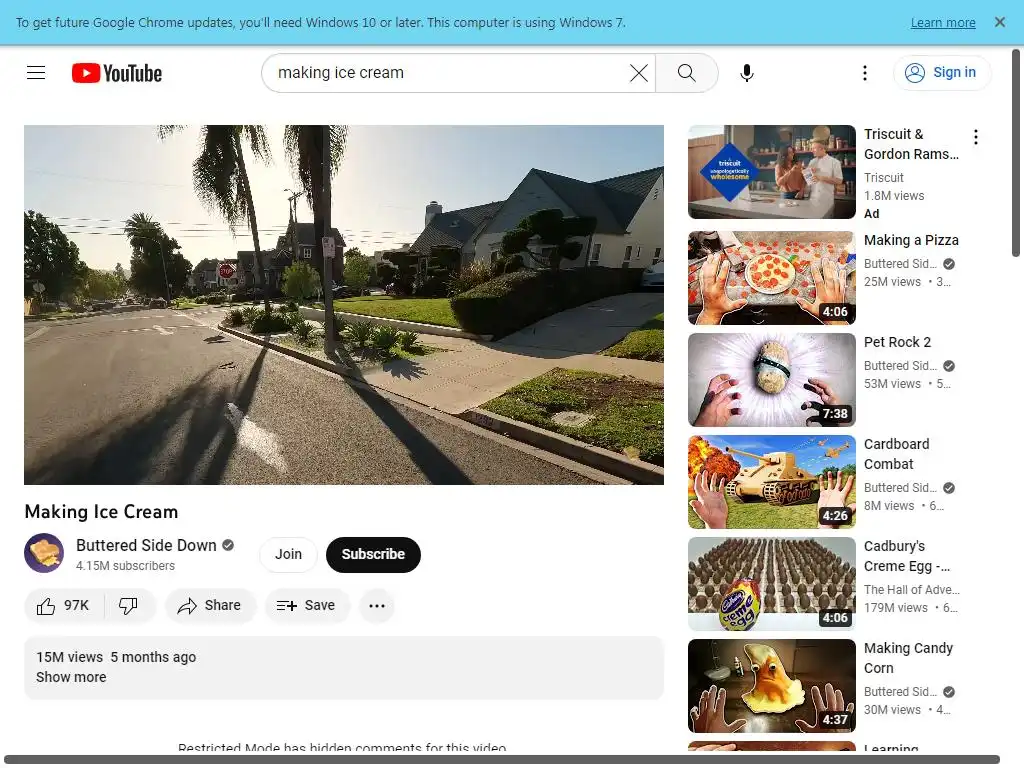The height and width of the screenshot is (768, 1024).
Task: Click the Join button
Action: click(x=288, y=554)
